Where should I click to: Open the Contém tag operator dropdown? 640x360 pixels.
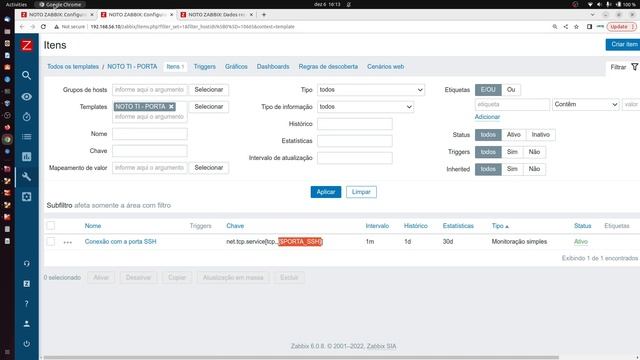(585, 104)
